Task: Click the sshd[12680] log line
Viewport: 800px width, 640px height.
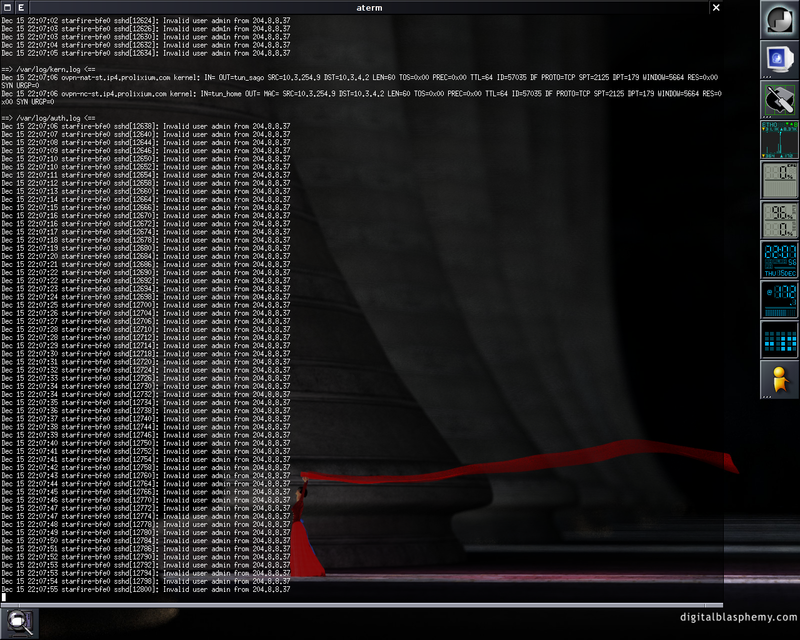Action: pos(146,248)
